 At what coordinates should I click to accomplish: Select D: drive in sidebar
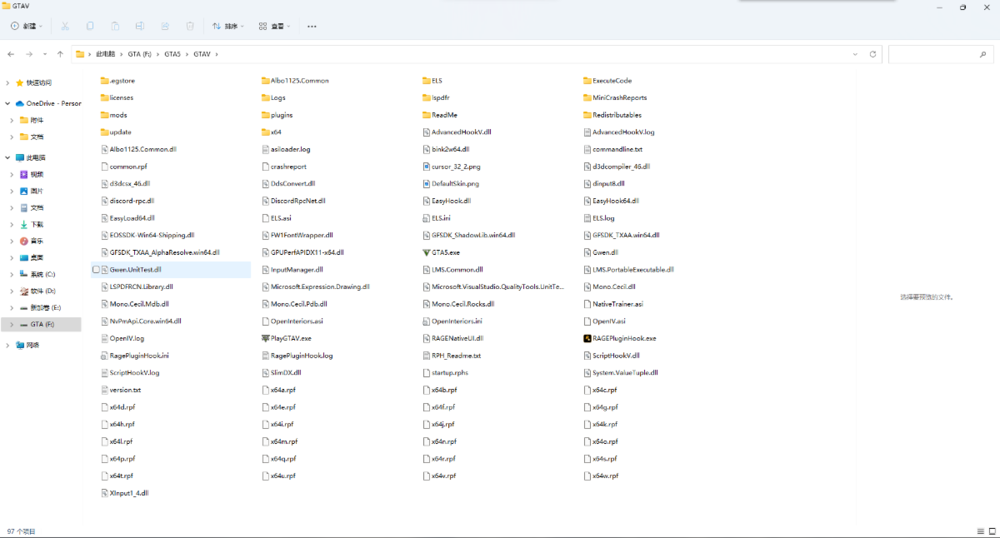[x=38, y=291]
